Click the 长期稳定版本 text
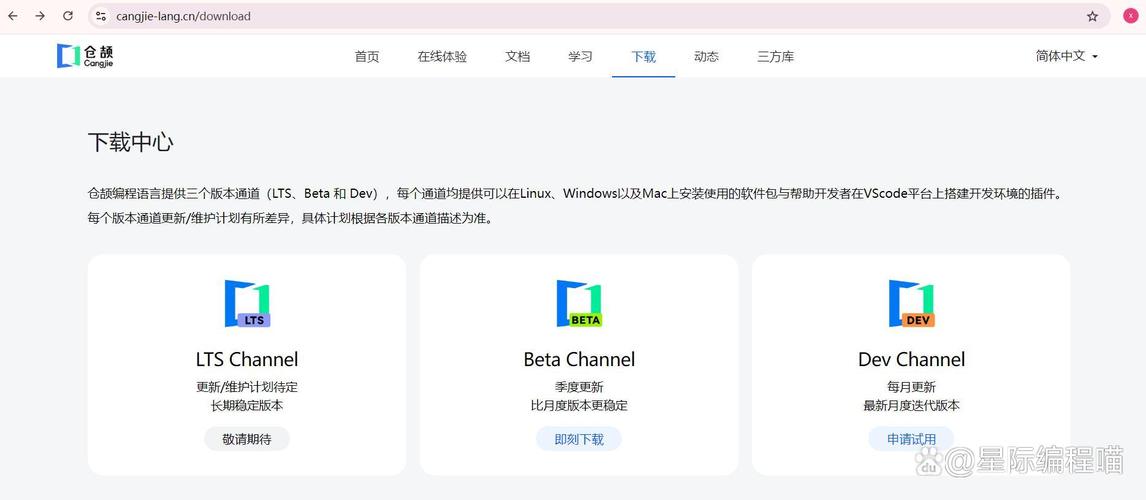This screenshot has height=500, width=1146. click(x=247, y=405)
